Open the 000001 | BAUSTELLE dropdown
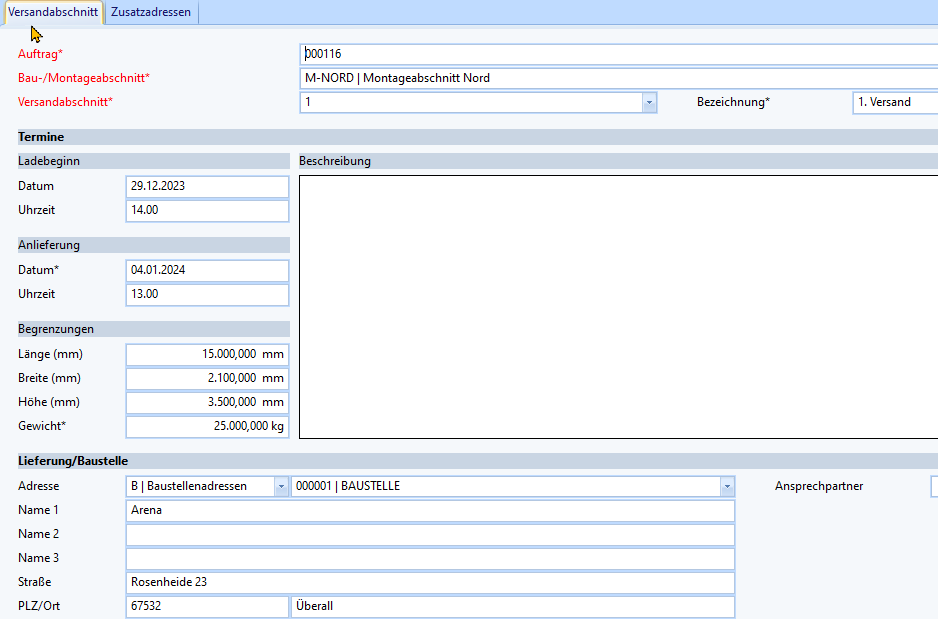The width and height of the screenshot is (938, 619). 727,487
